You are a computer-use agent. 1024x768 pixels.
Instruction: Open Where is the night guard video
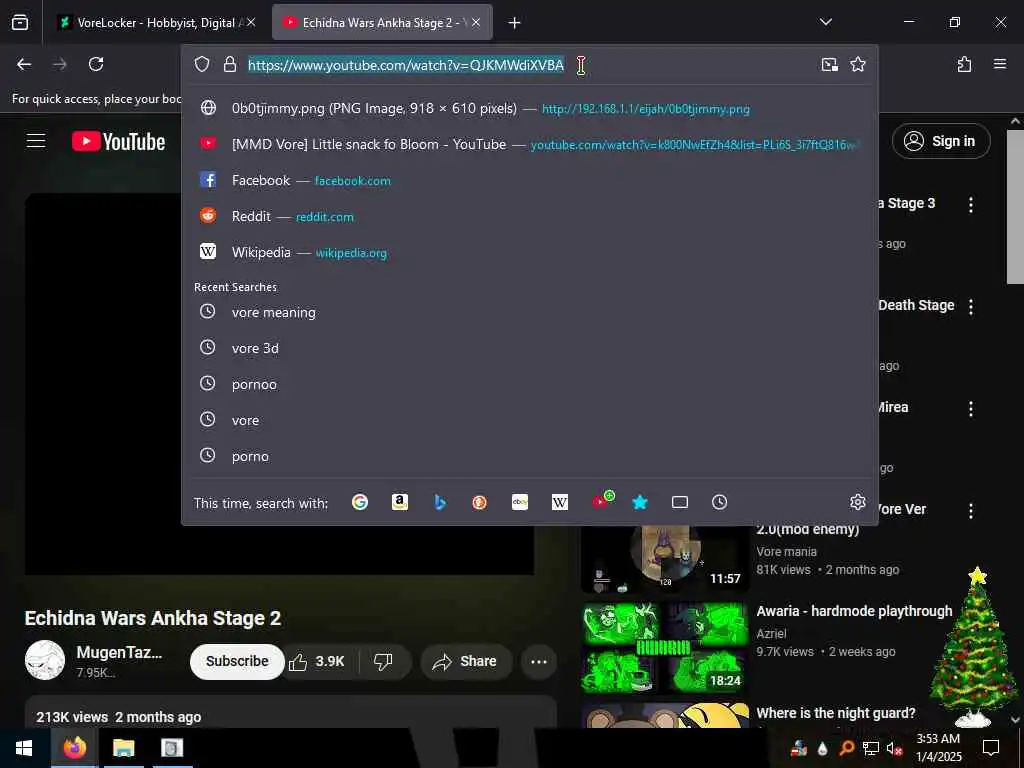click(x=835, y=713)
